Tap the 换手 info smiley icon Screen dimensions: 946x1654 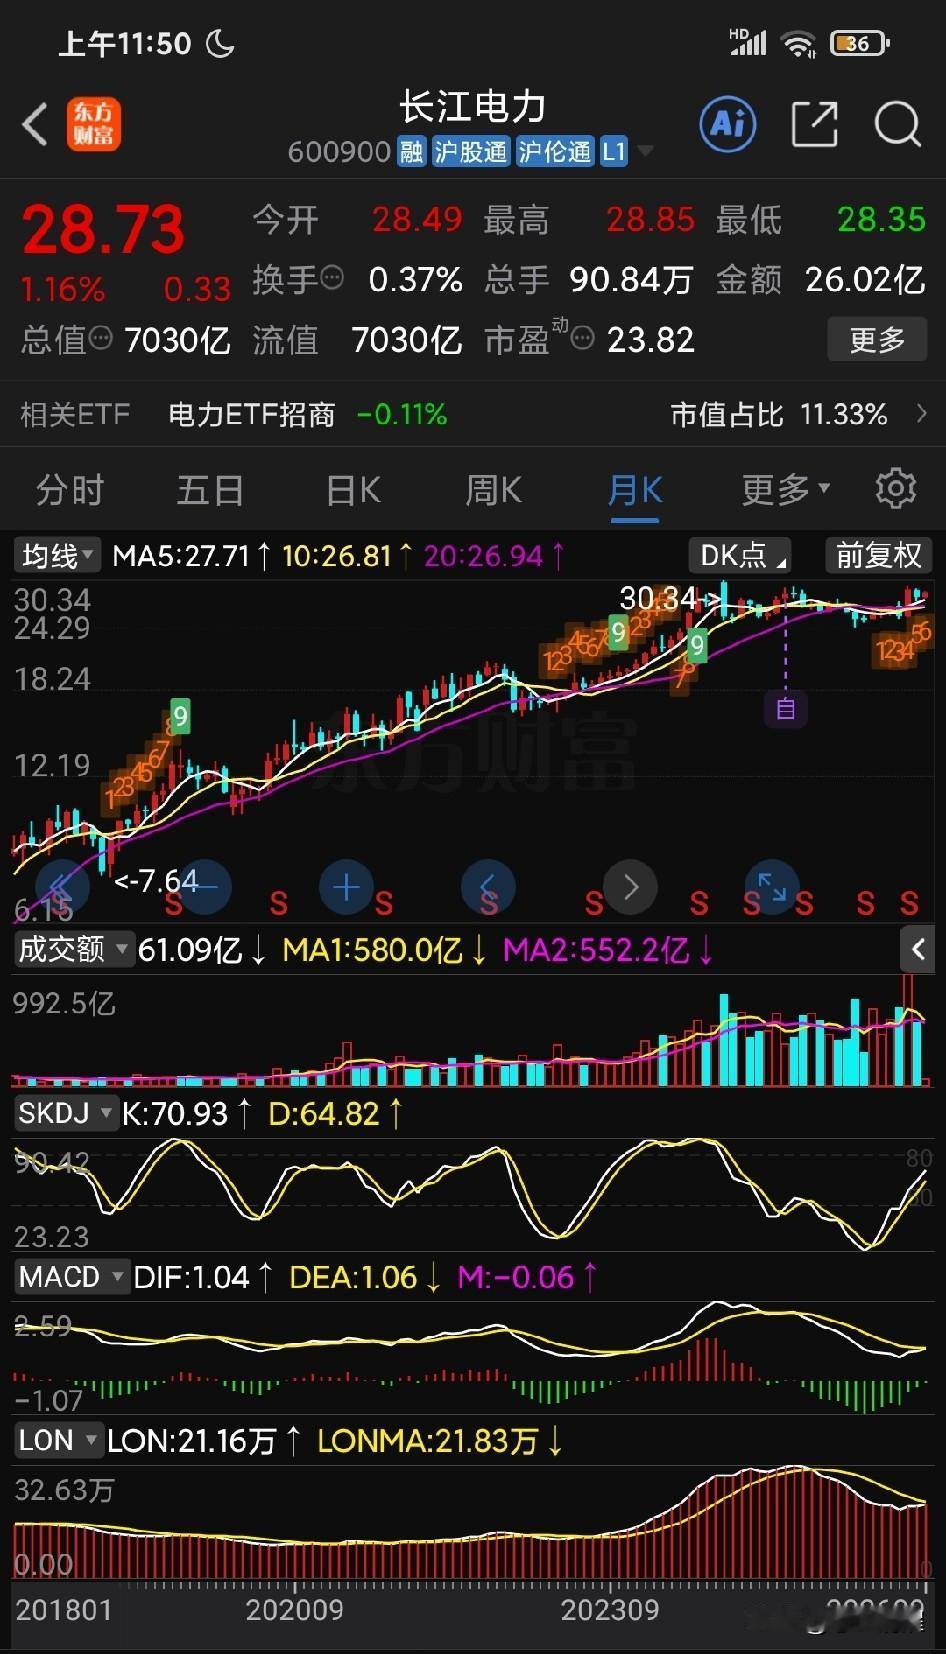[332, 277]
